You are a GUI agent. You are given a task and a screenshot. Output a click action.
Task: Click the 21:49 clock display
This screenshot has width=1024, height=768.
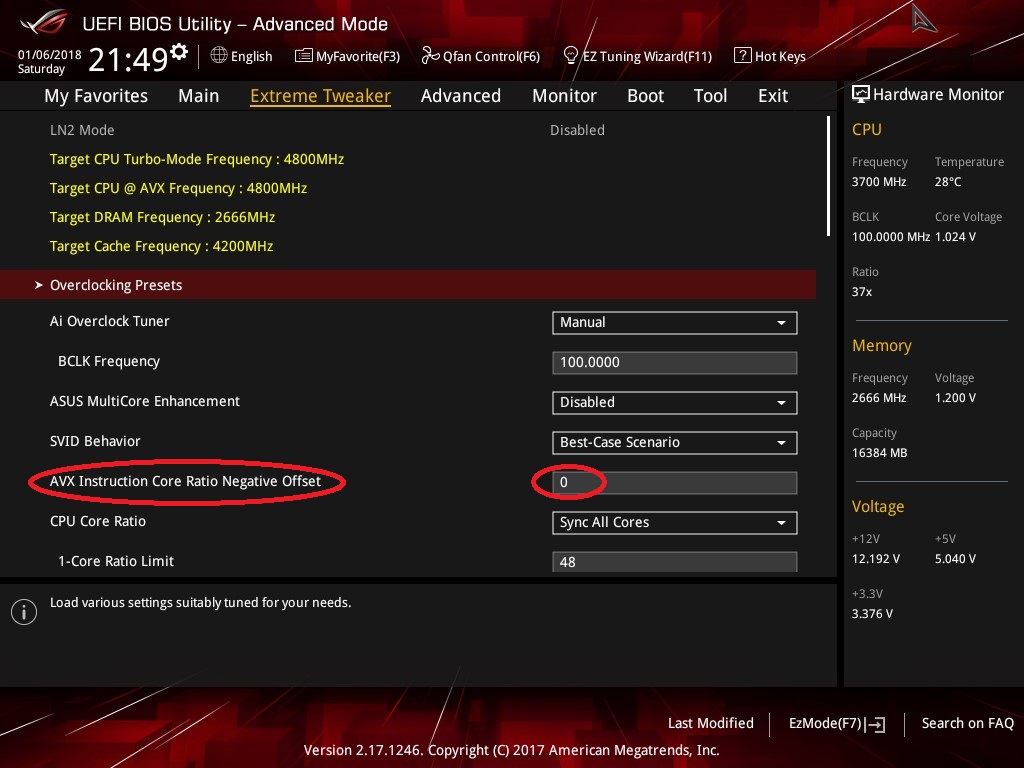coord(129,59)
